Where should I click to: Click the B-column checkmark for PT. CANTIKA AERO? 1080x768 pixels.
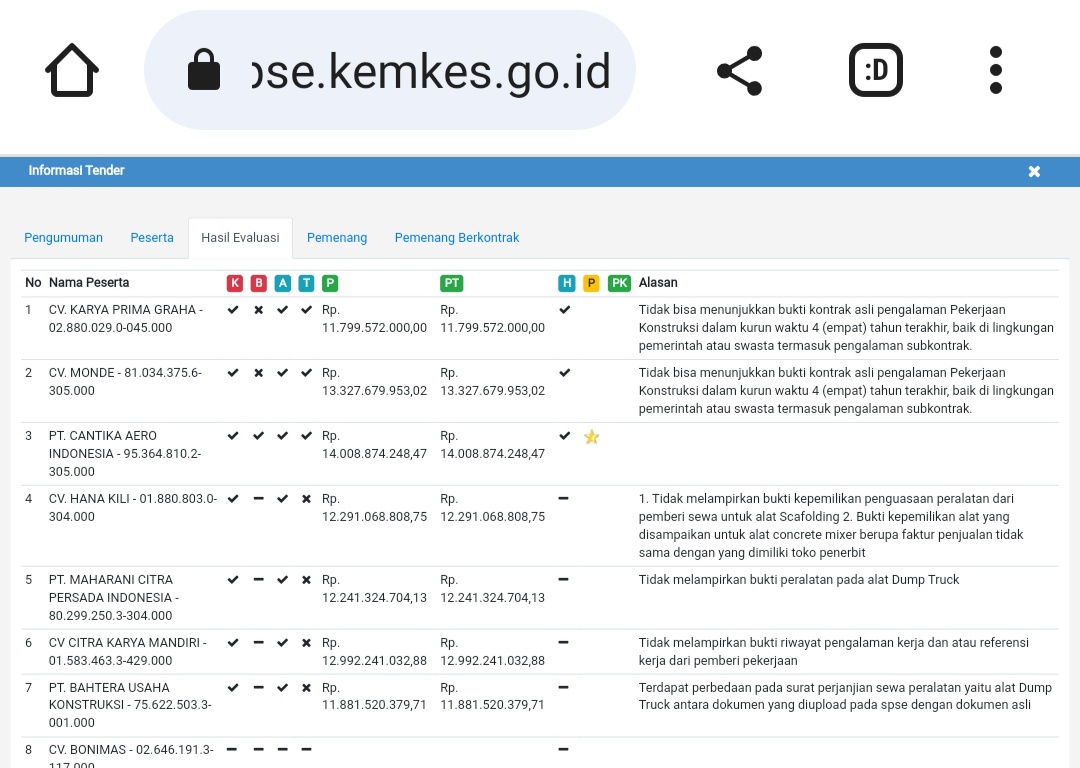tap(258, 435)
